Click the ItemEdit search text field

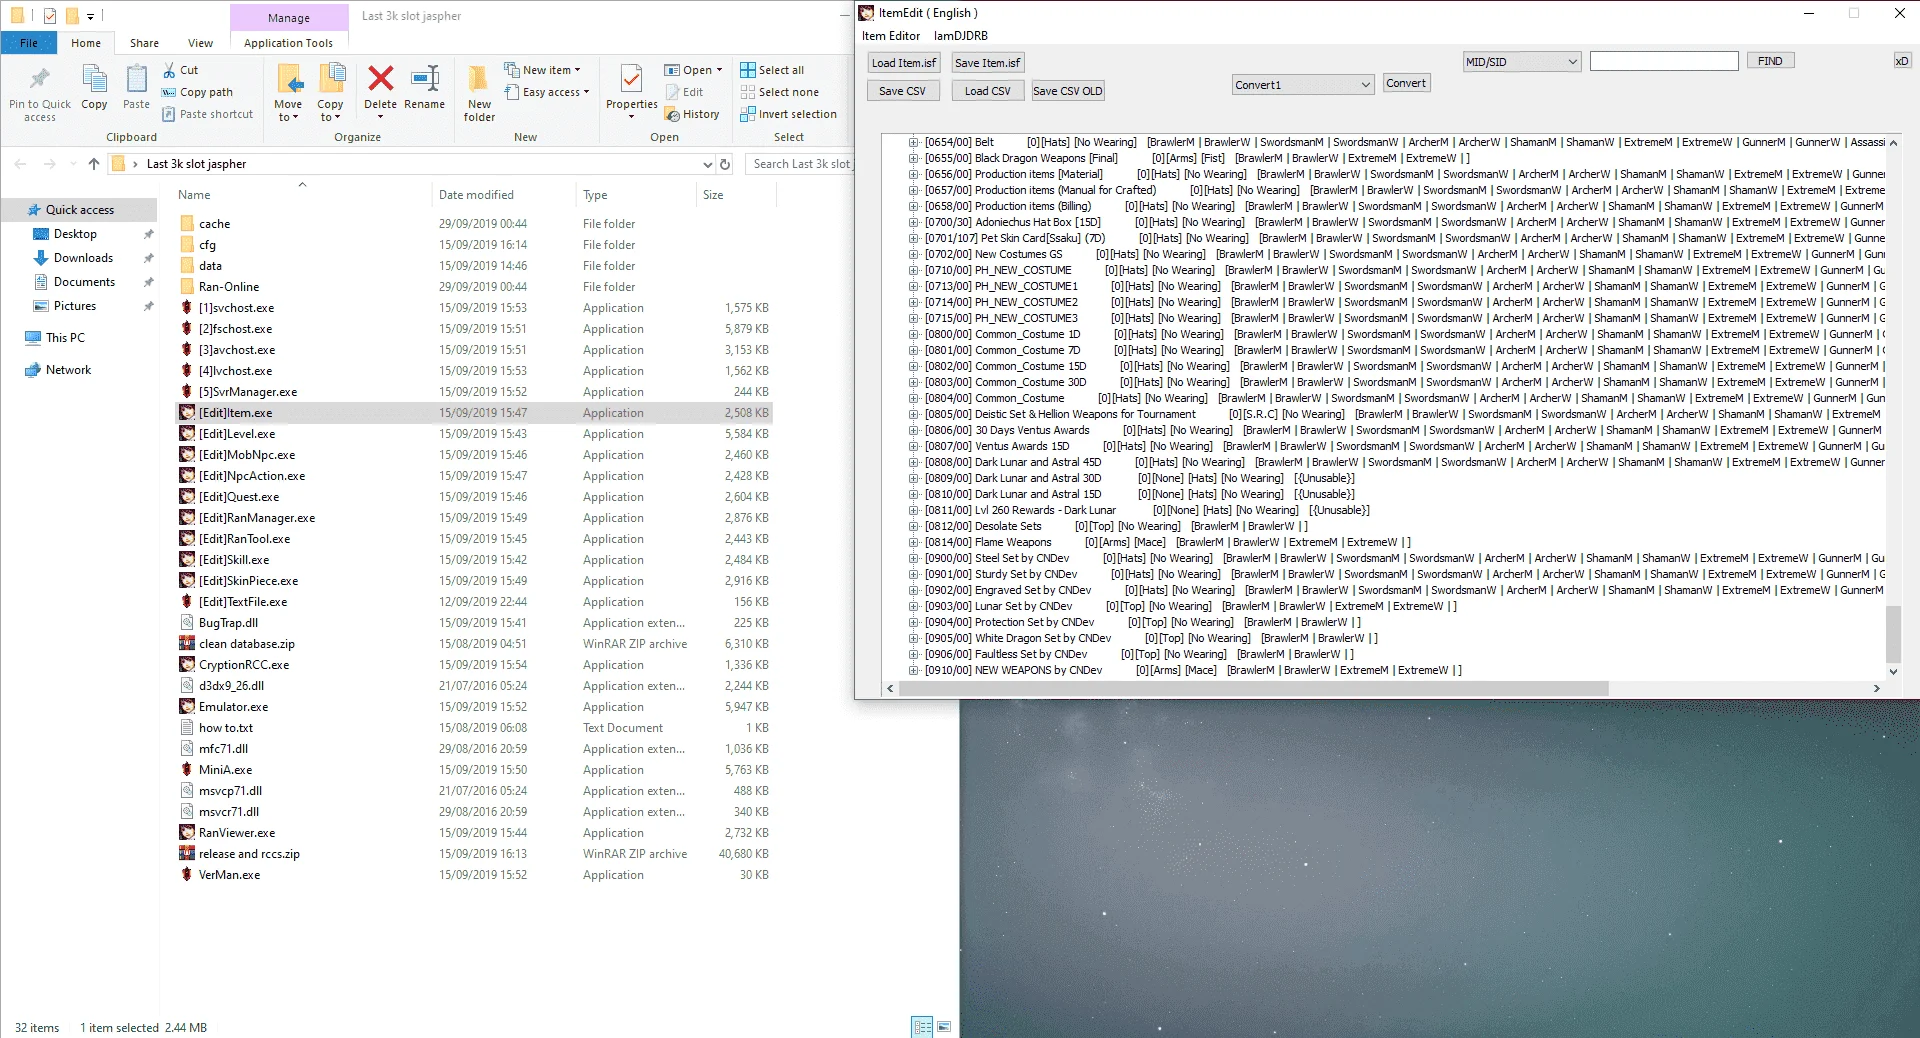(1664, 61)
